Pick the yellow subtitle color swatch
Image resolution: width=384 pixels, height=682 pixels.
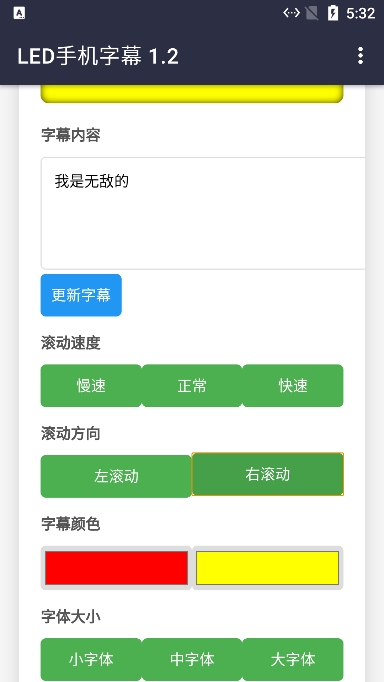[x=267, y=568]
